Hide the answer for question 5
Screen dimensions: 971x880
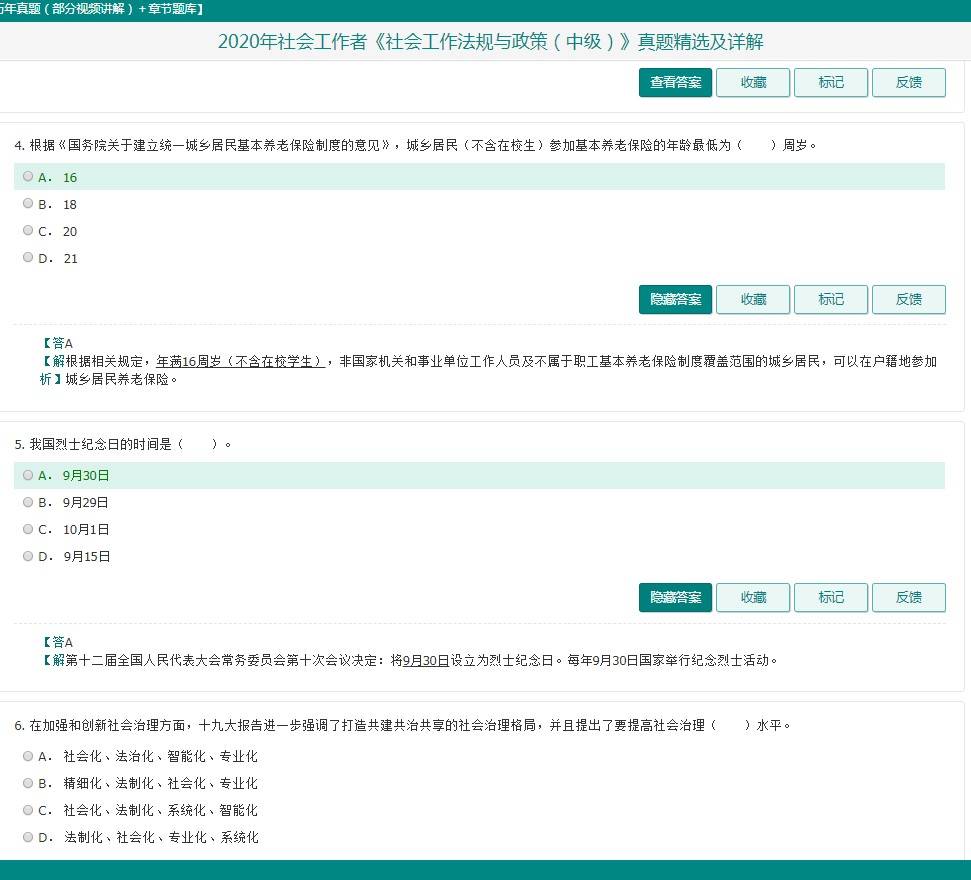pos(675,597)
